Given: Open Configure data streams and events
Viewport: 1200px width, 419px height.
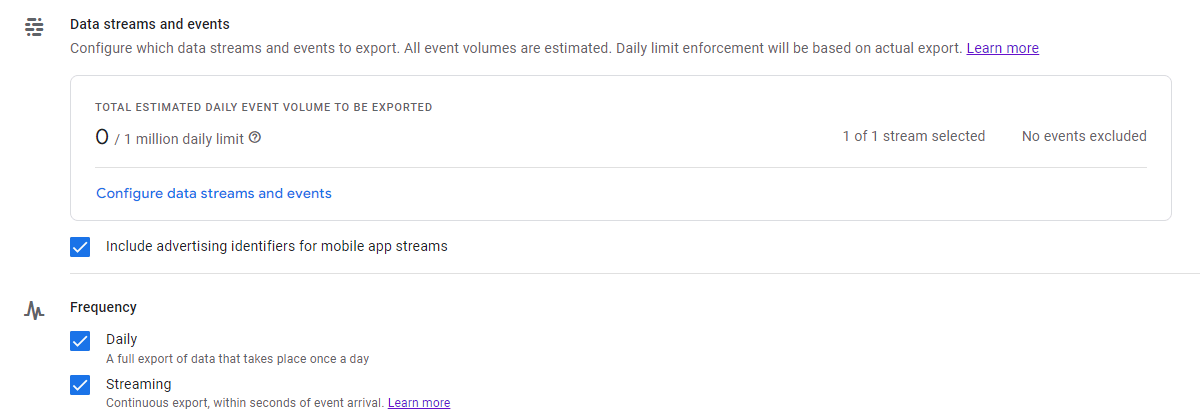Looking at the screenshot, I should point(213,193).
